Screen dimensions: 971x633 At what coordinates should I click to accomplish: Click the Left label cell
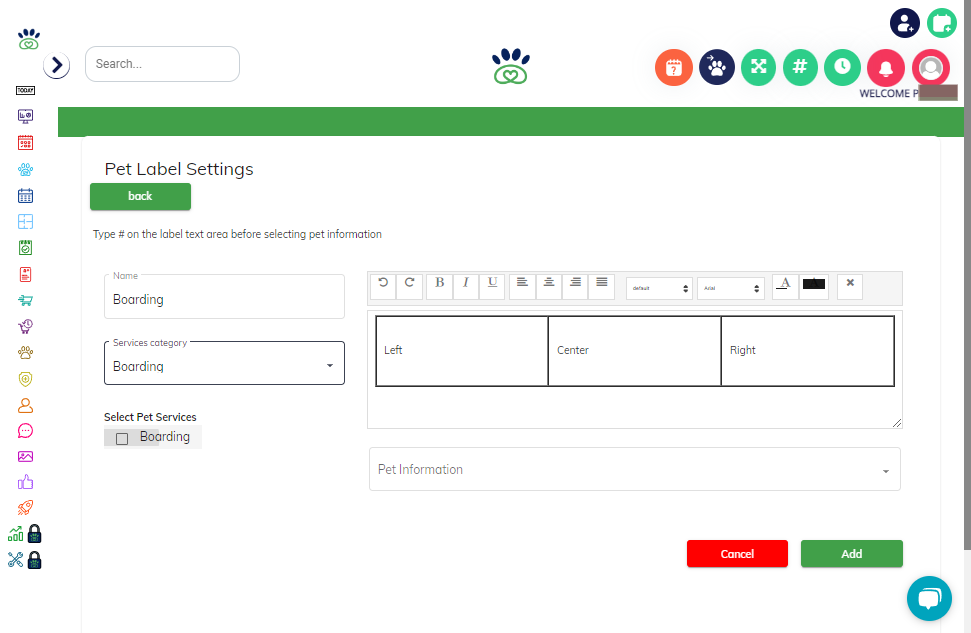462,351
